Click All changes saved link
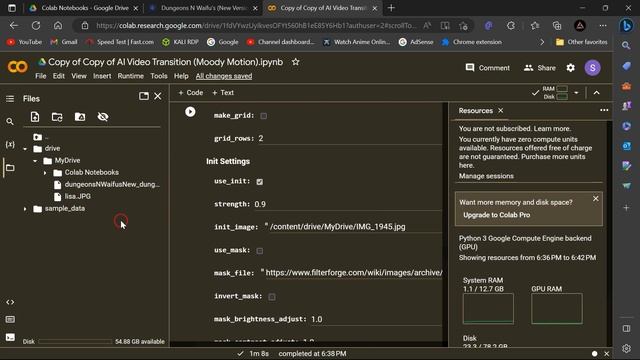Image resolution: width=640 pixels, height=360 pixels. 224,76
